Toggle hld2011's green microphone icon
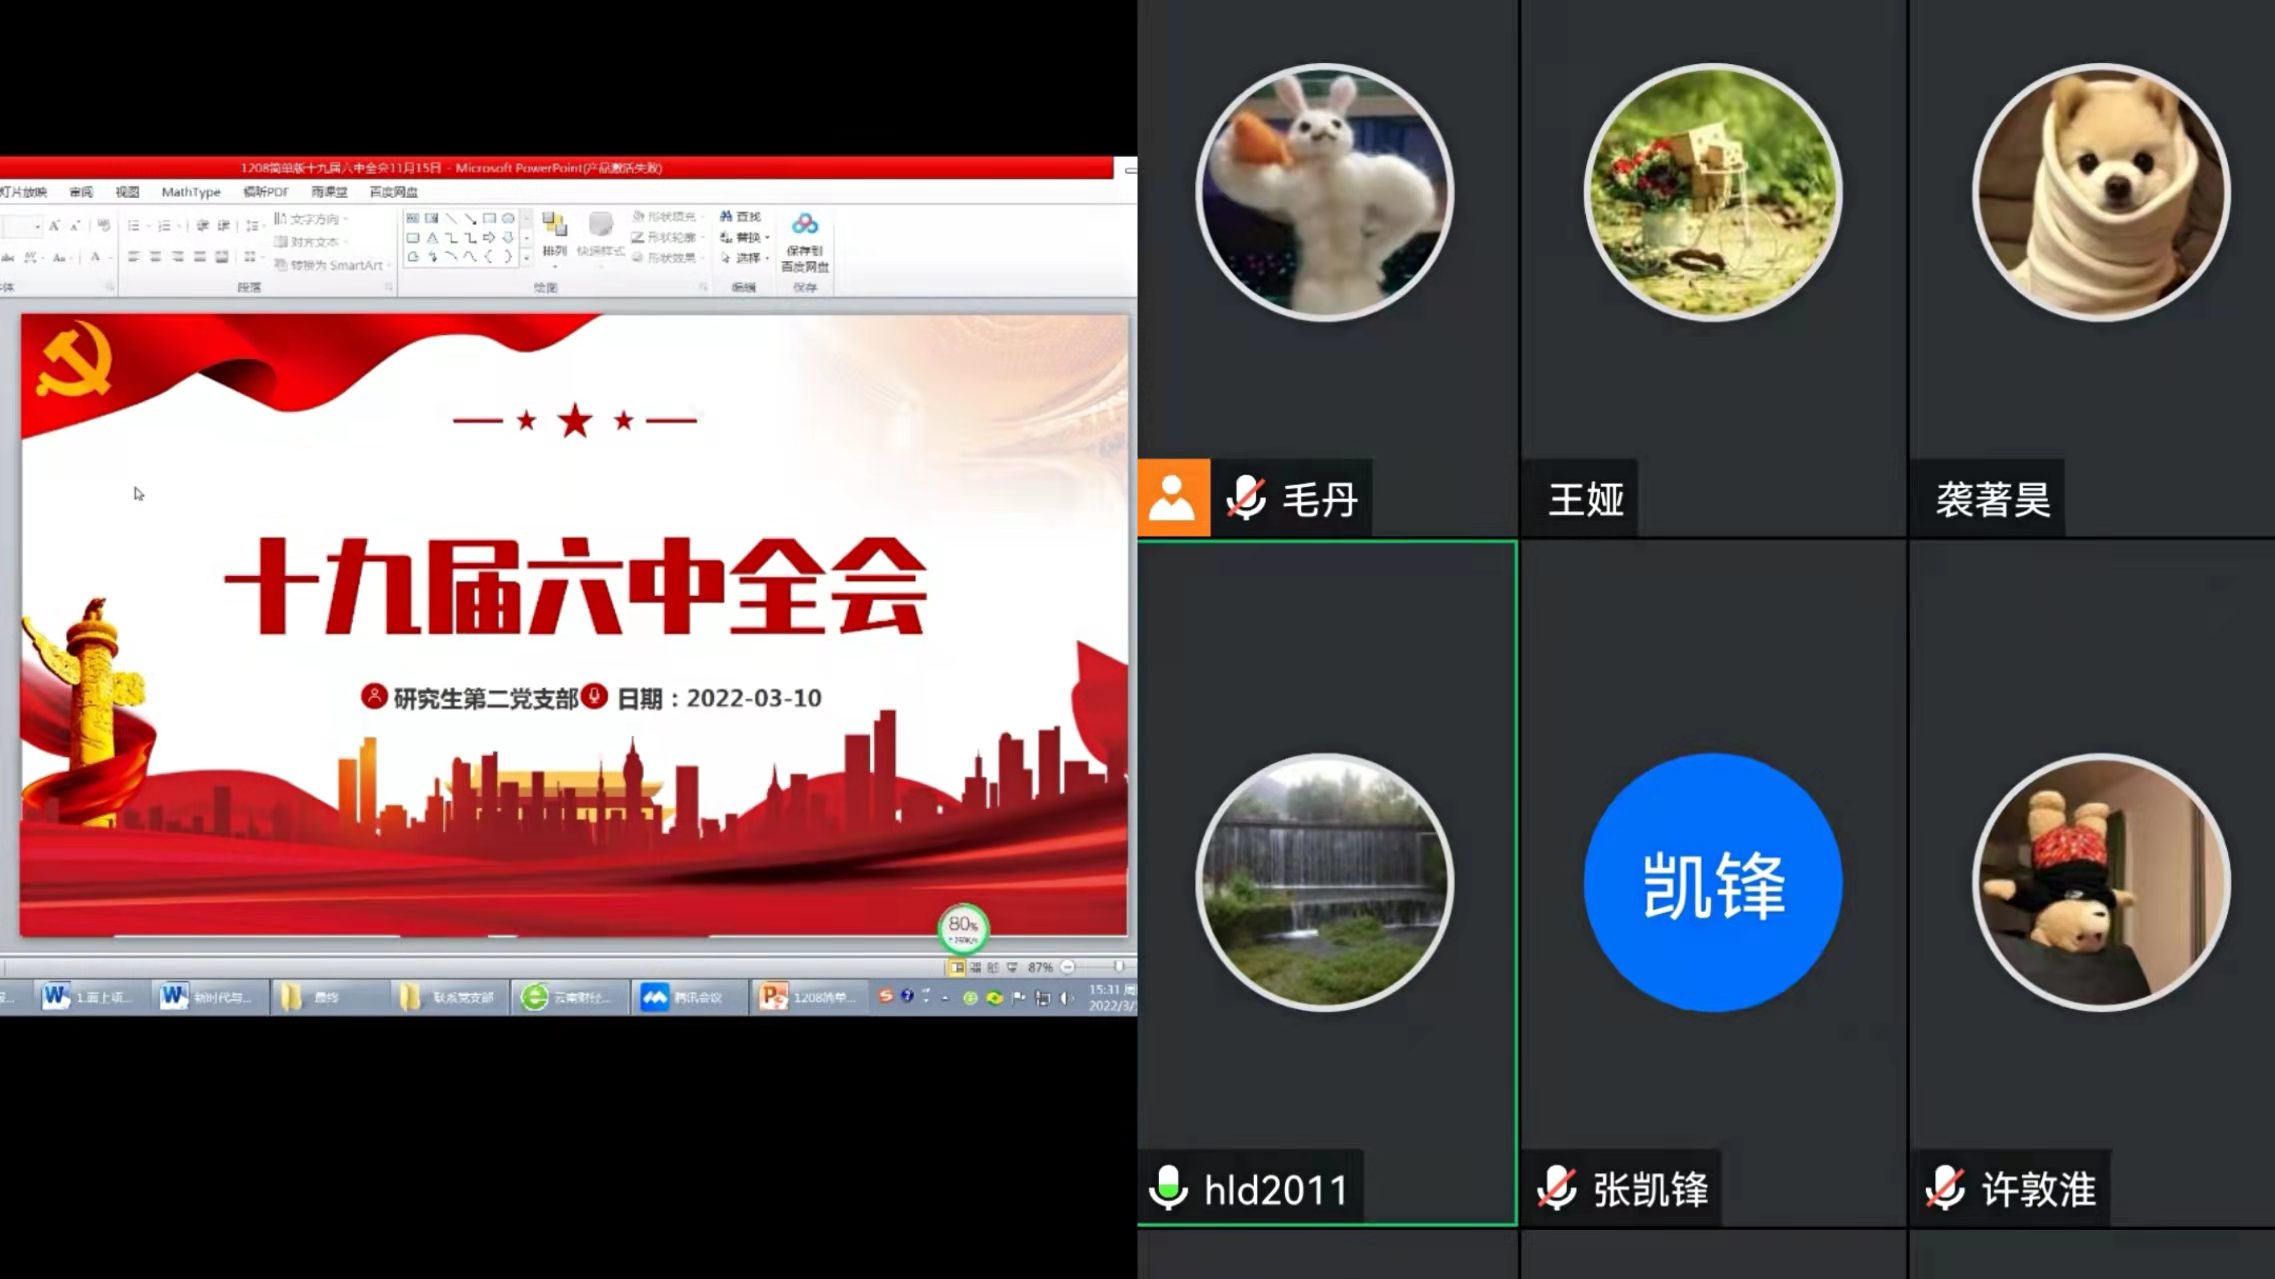 click(1168, 1188)
